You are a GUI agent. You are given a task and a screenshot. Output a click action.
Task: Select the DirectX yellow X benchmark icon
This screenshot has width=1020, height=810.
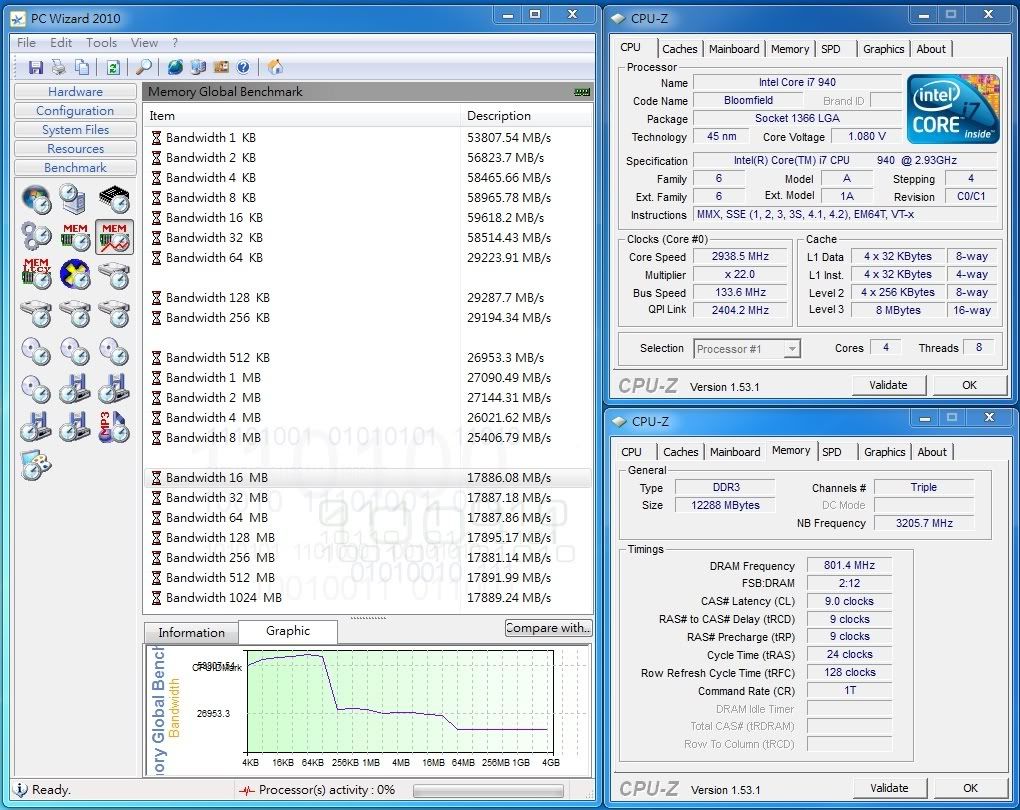(x=75, y=274)
